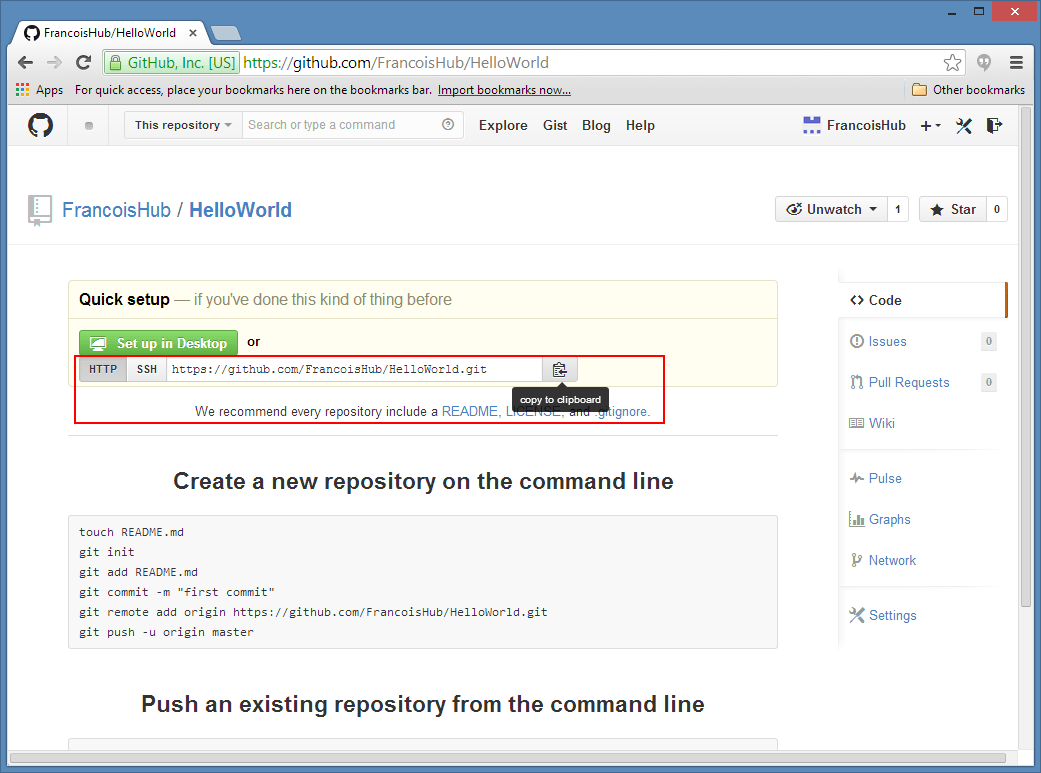1041x773 pixels.
Task: Click Explore in the top navigation
Action: tap(503, 126)
